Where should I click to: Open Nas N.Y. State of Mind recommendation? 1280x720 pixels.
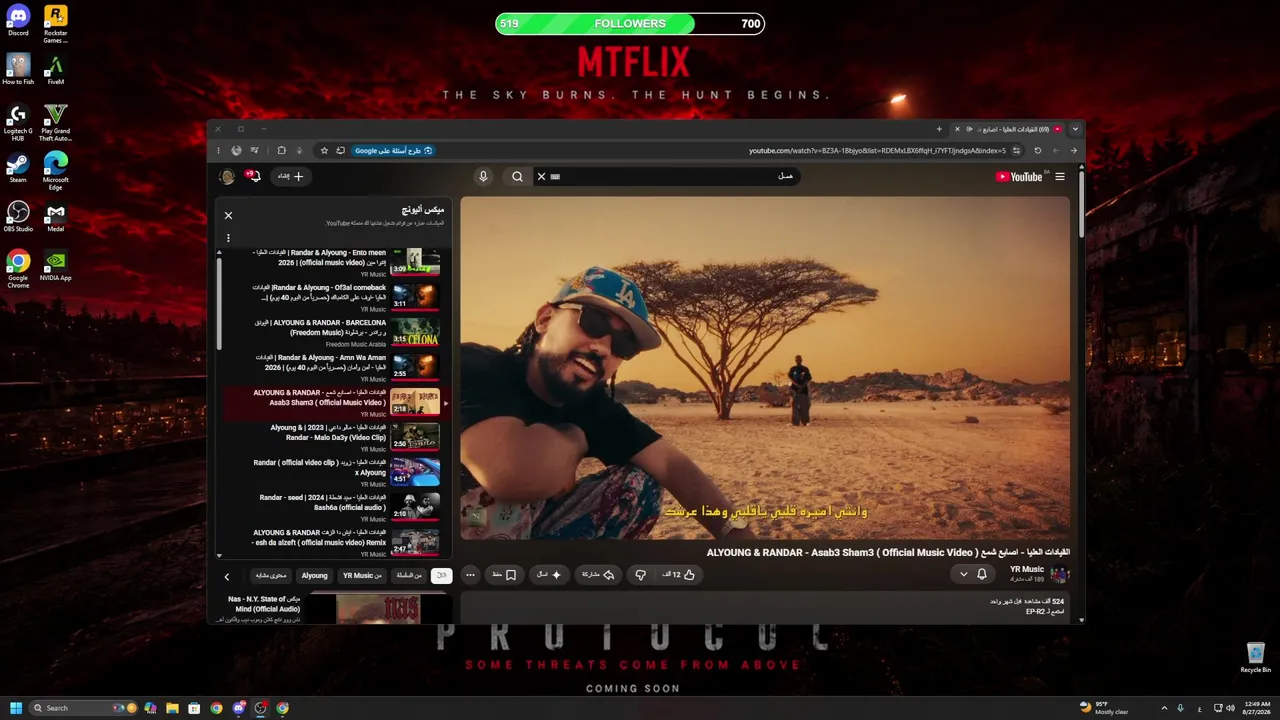(x=333, y=608)
